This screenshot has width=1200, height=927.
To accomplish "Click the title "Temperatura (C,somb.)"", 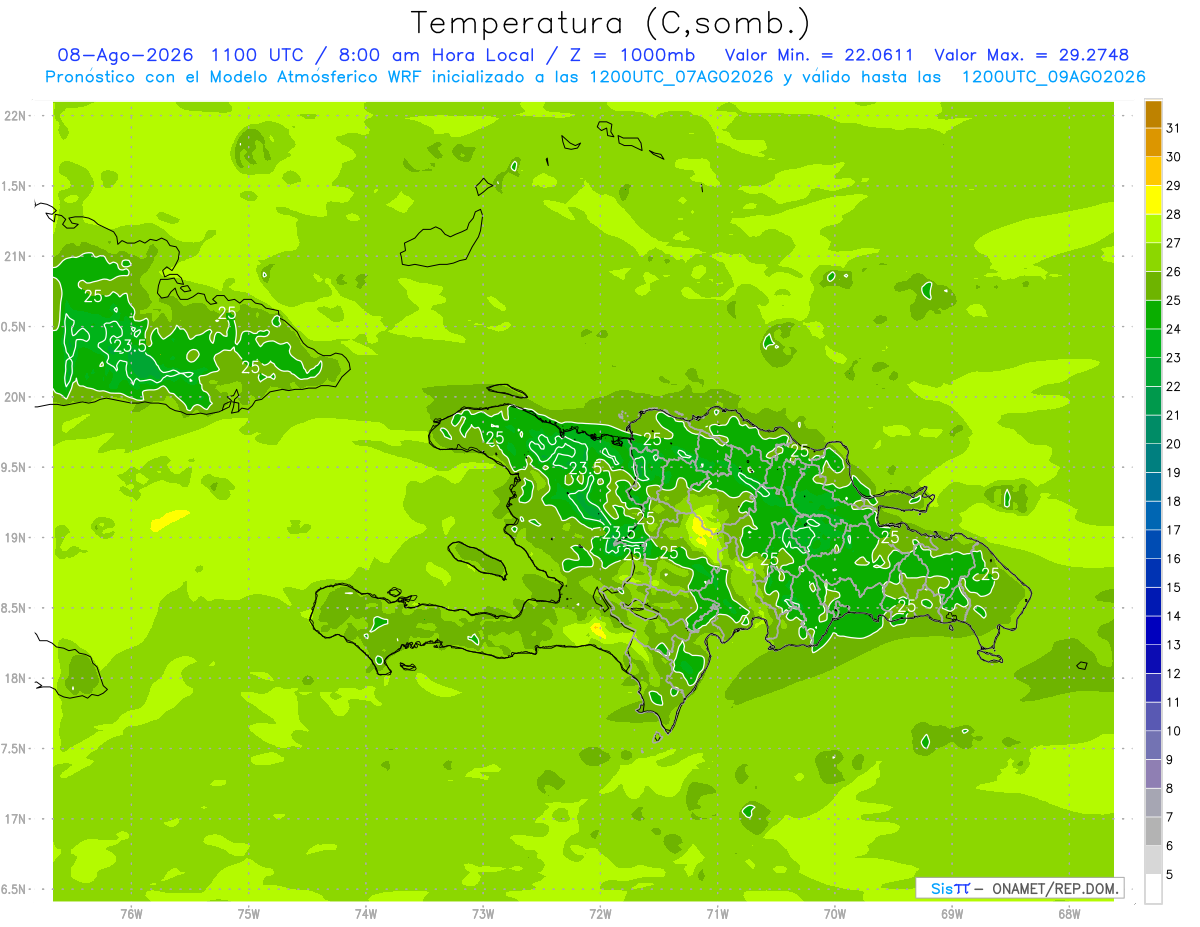I will tap(611, 23).
